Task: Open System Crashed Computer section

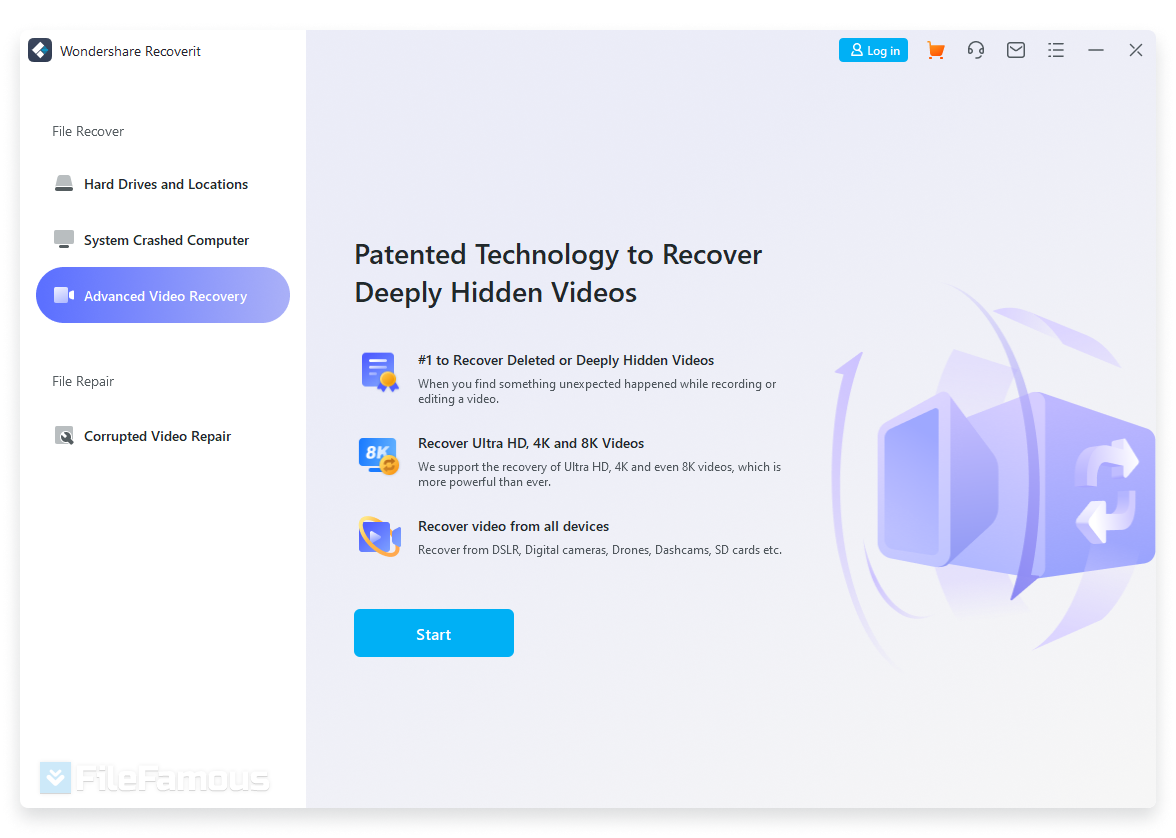Action: coord(163,240)
